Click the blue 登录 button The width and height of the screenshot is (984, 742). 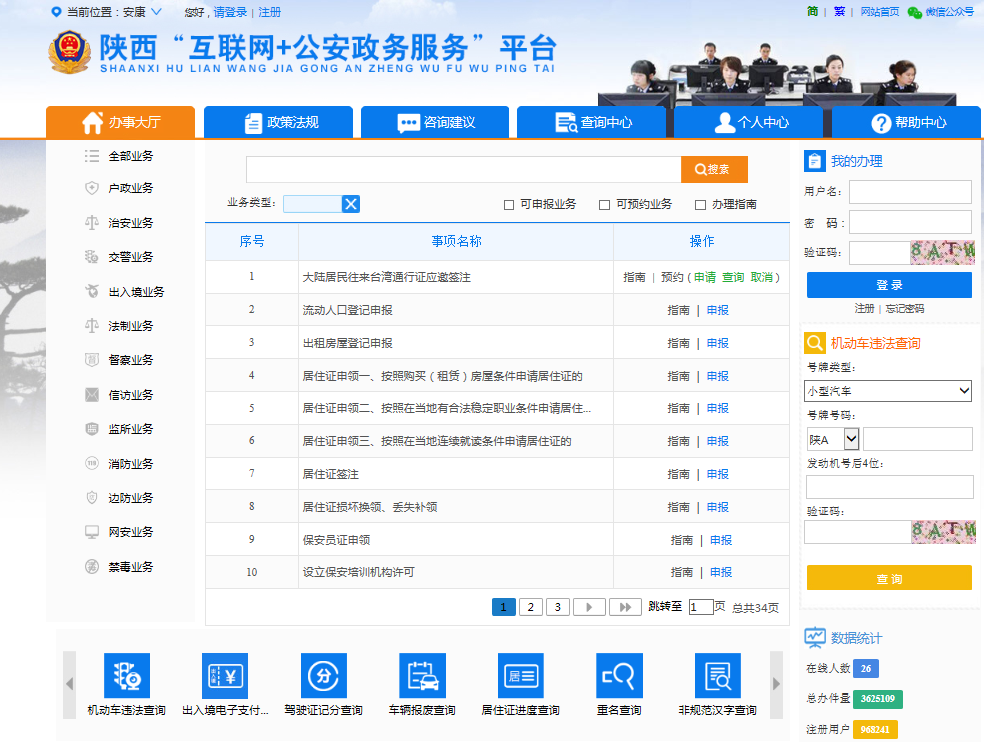click(x=889, y=285)
